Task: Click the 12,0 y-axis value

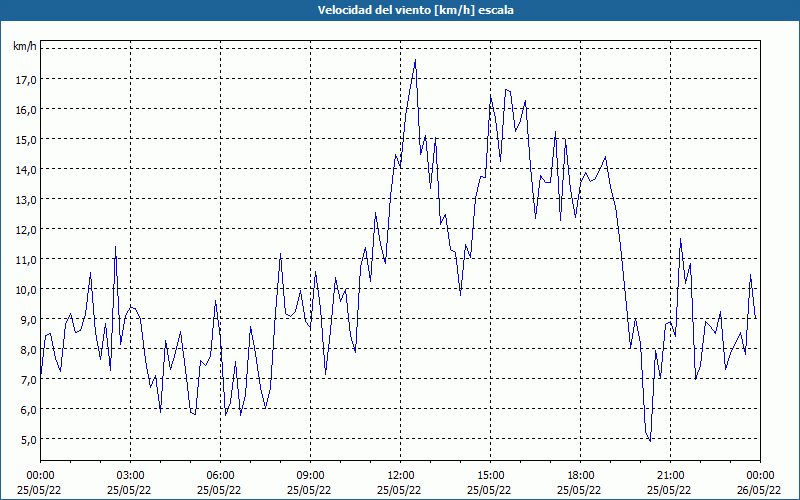Action: (x=26, y=229)
